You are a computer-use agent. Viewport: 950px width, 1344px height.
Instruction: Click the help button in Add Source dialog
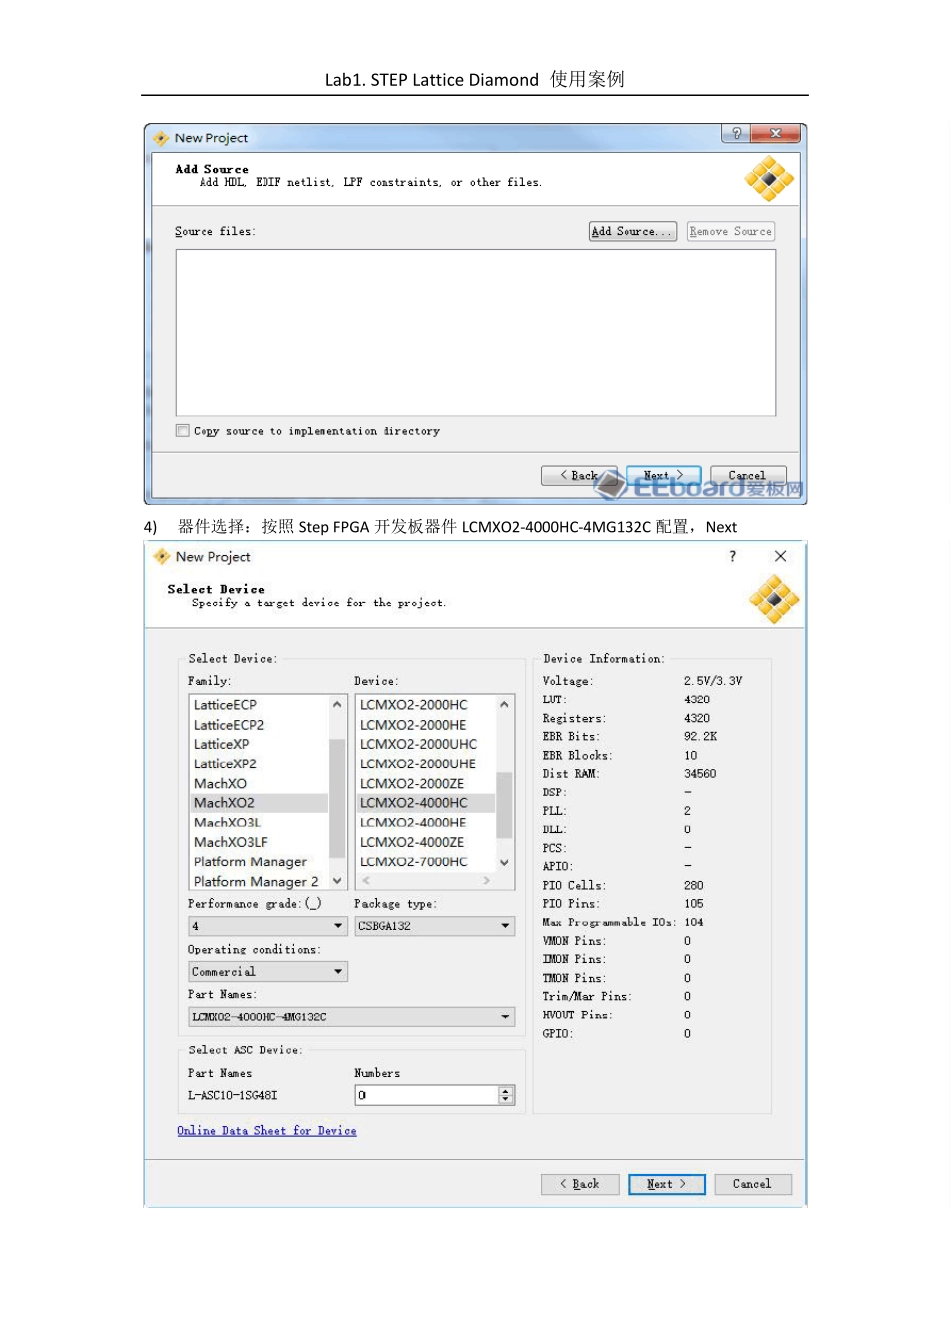(736, 134)
